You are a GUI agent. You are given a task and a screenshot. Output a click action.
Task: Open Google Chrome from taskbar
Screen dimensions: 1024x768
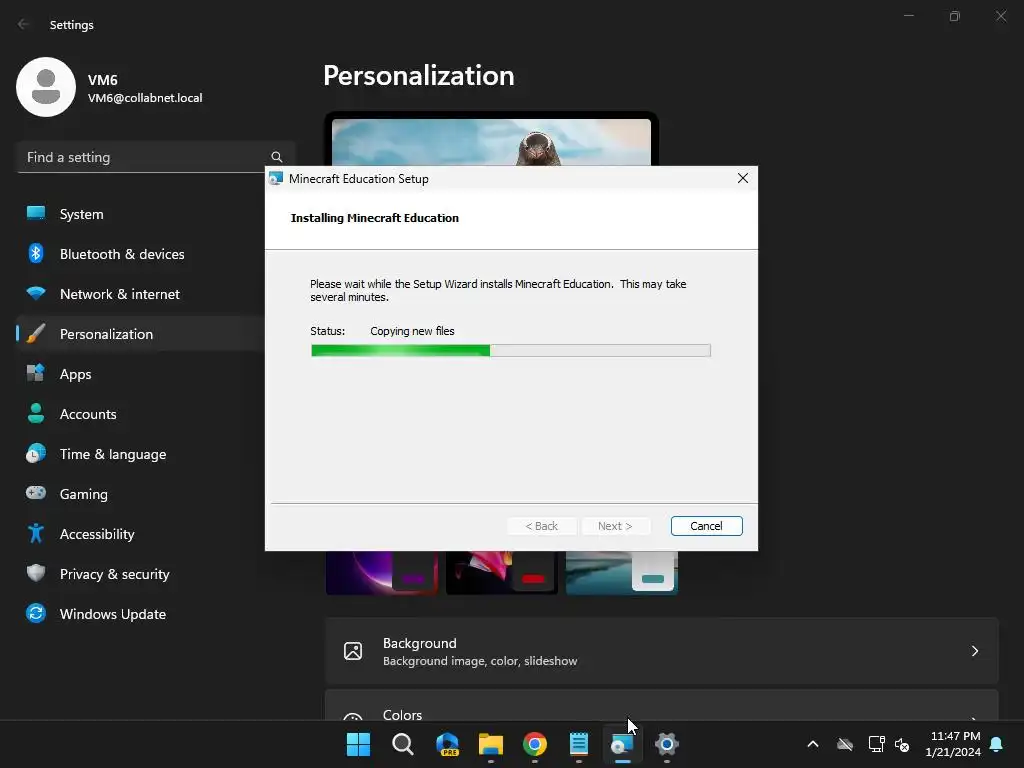point(535,744)
